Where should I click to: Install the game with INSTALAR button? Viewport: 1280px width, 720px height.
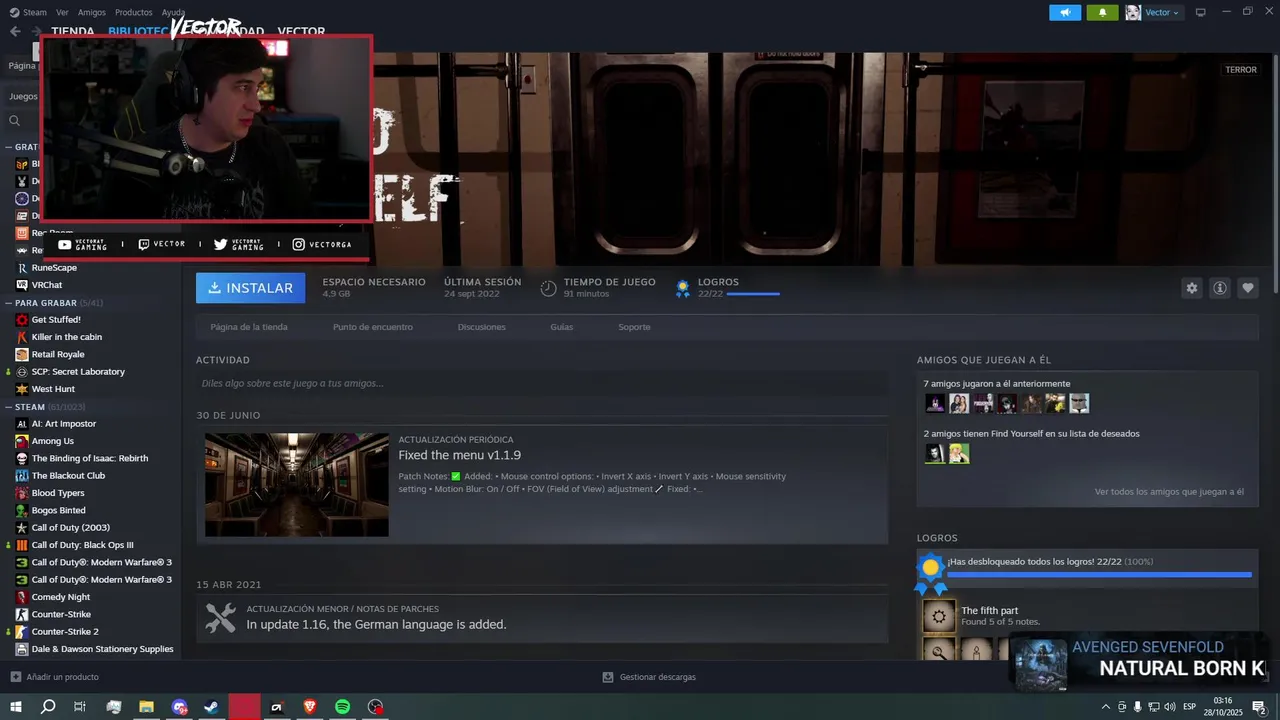click(250, 288)
